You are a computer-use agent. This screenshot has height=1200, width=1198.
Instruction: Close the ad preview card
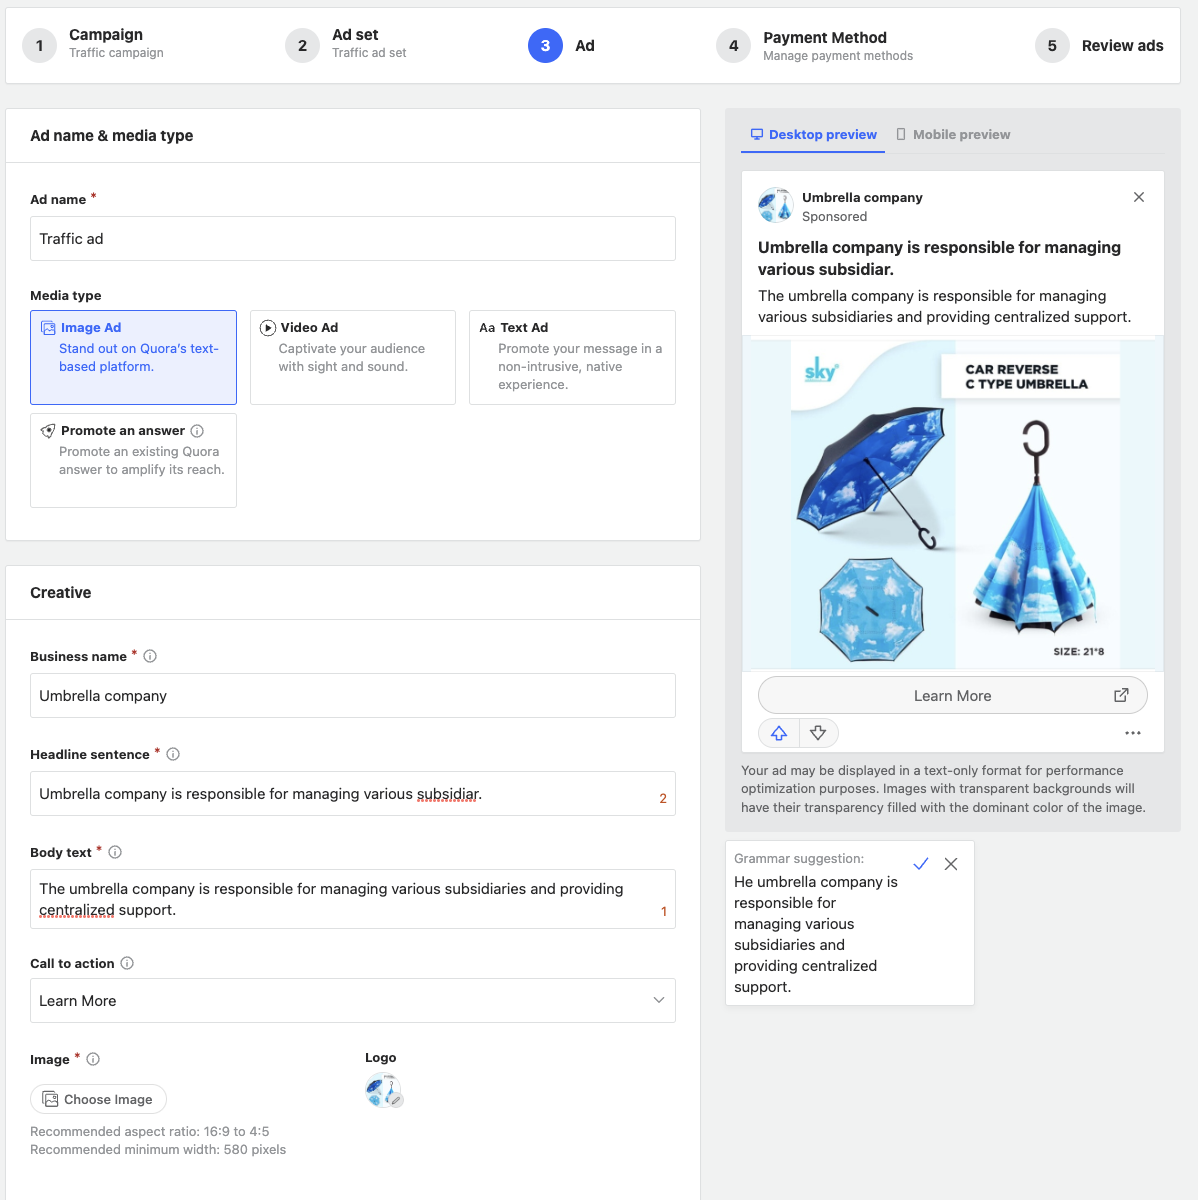click(x=1139, y=197)
